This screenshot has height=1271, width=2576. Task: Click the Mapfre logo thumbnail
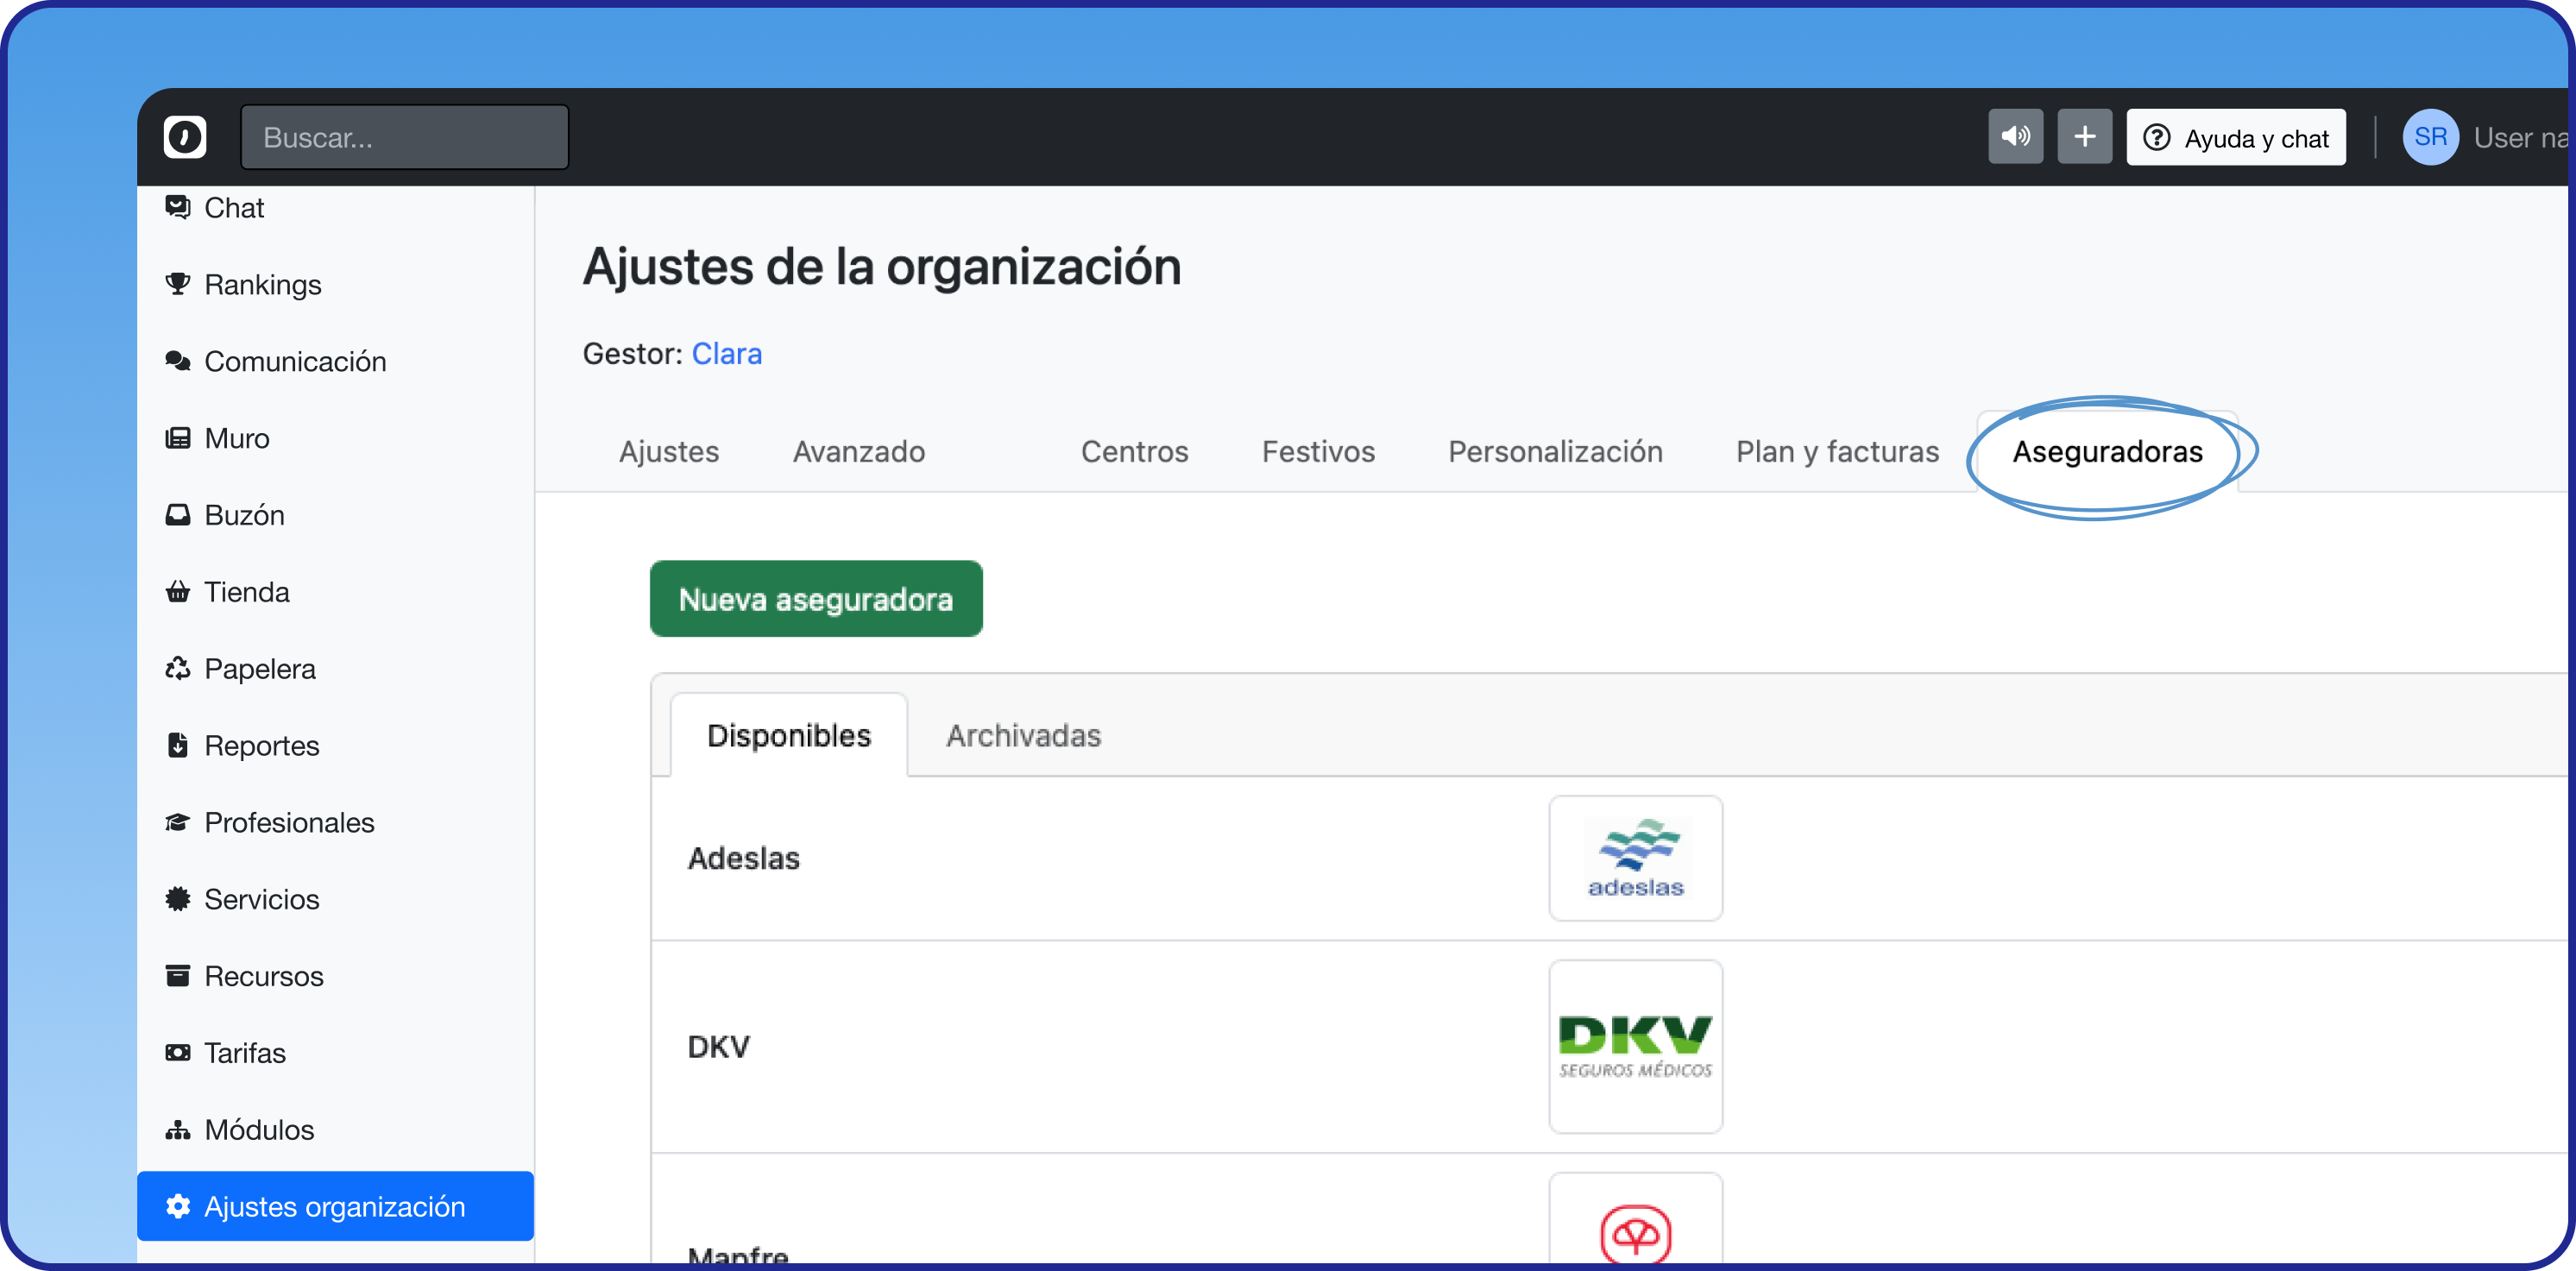point(1635,1220)
